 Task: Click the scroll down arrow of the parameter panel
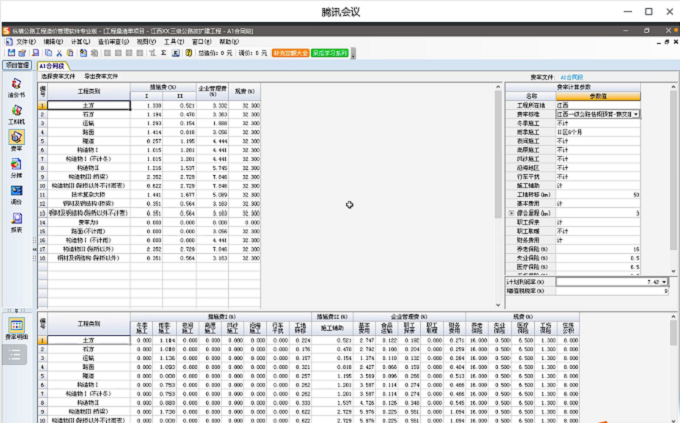coord(673,271)
